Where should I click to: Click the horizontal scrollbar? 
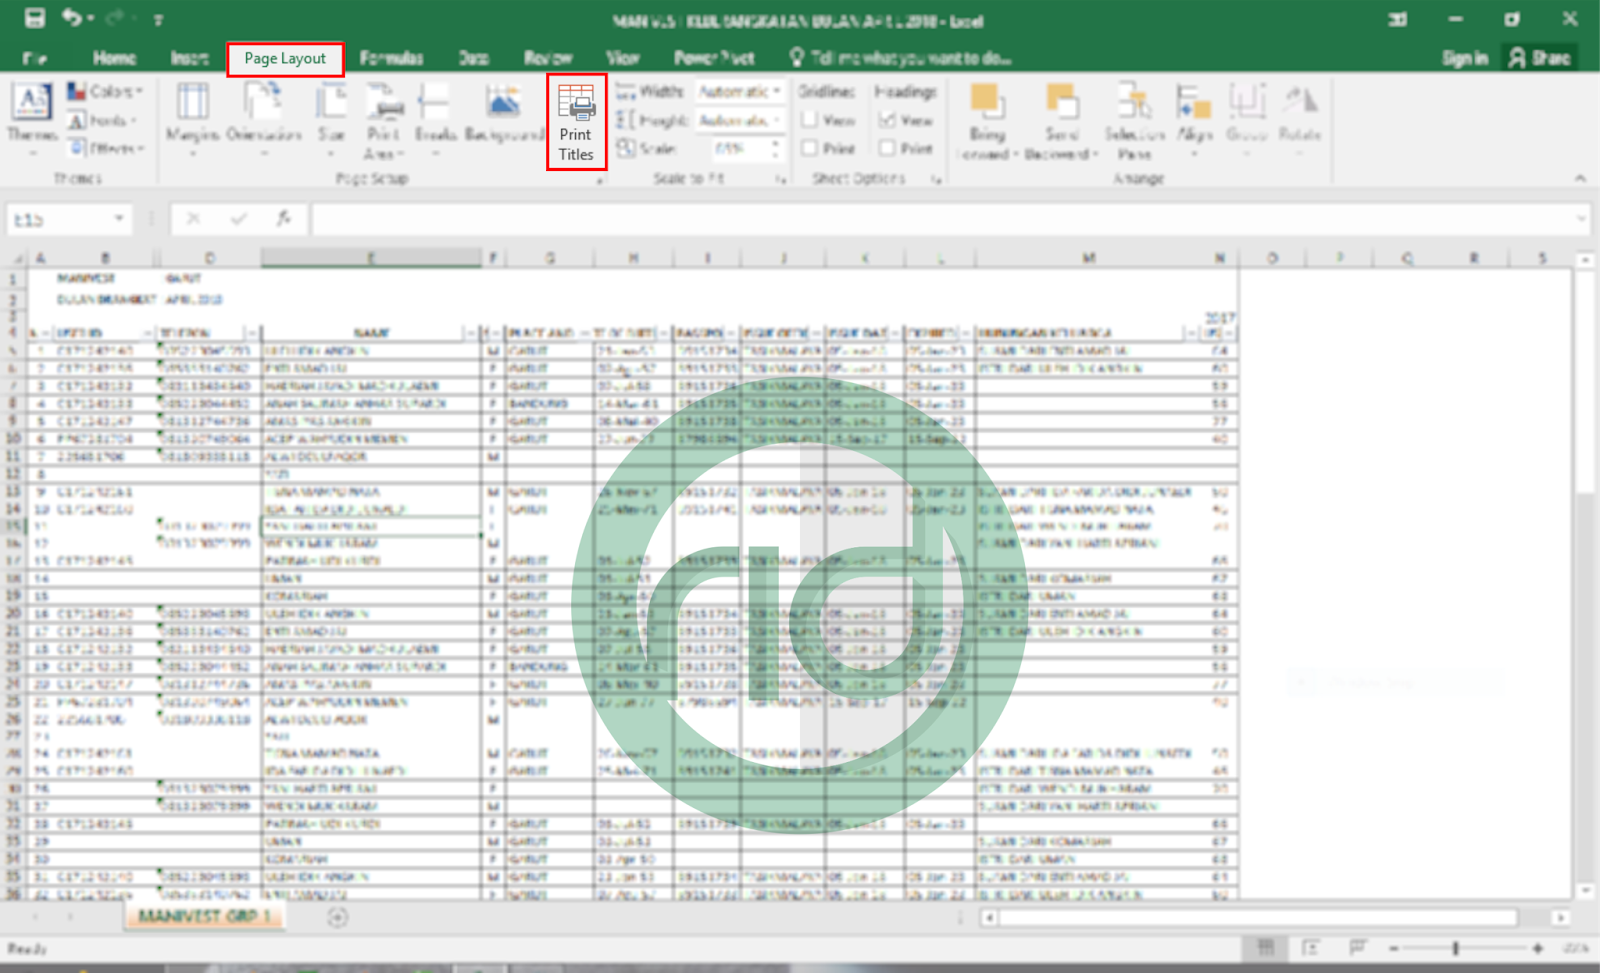[x=1274, y=917]
